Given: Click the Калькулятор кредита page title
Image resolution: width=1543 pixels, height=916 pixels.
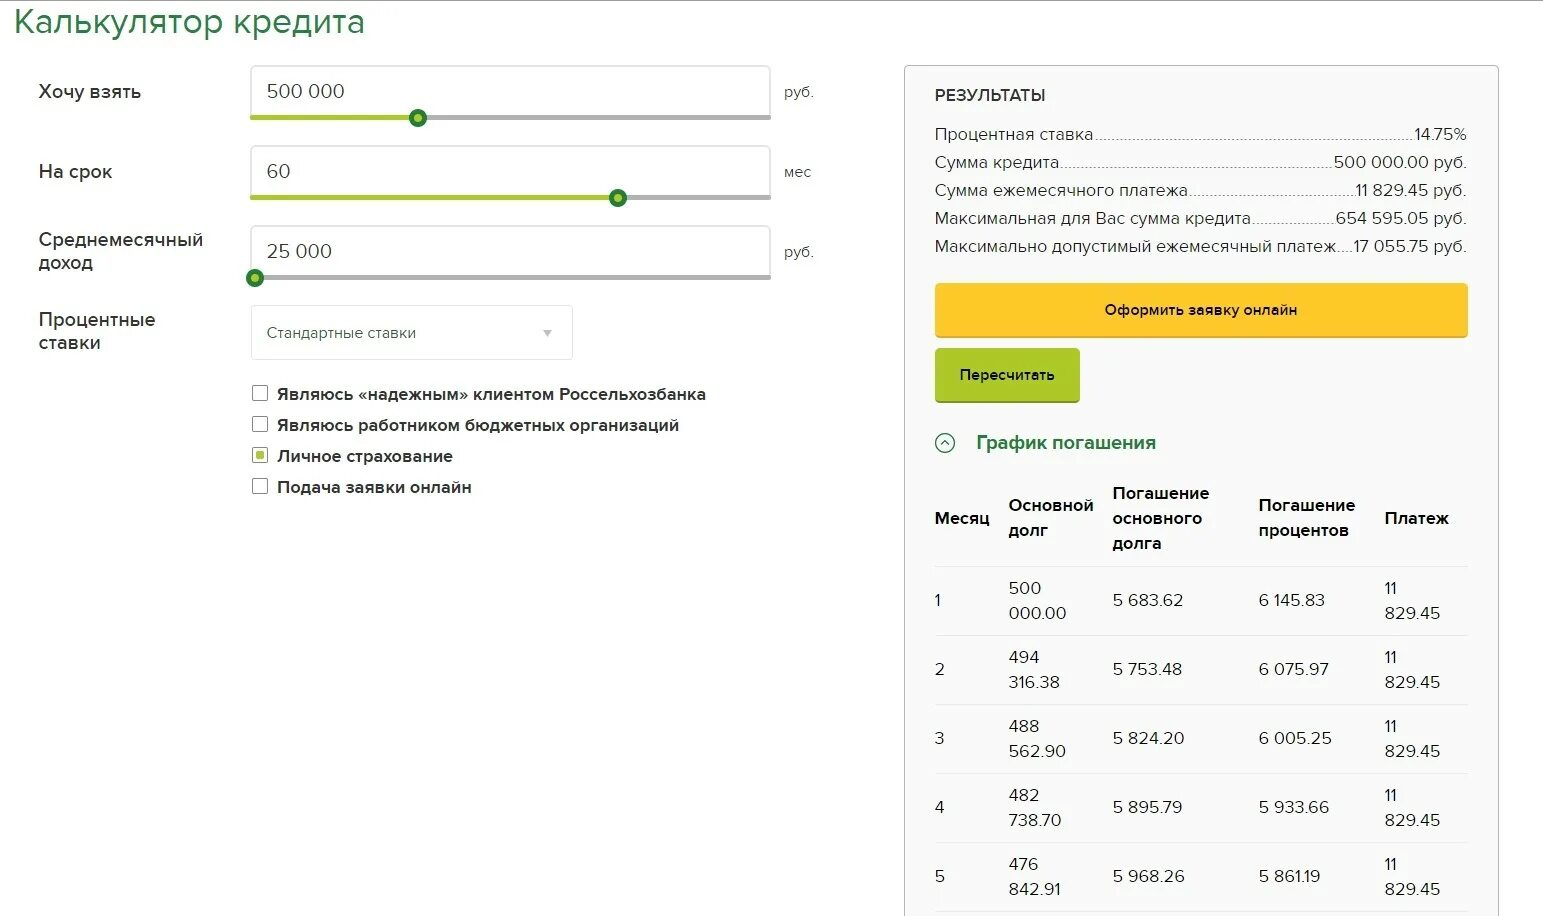Looking at the screenshot, I should click(189, 22).
